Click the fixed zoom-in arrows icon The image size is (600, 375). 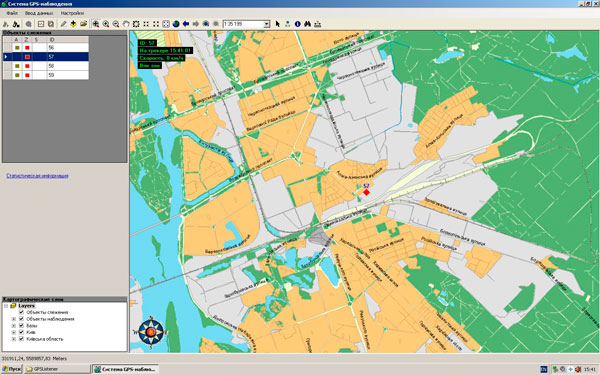pos(146,24)
